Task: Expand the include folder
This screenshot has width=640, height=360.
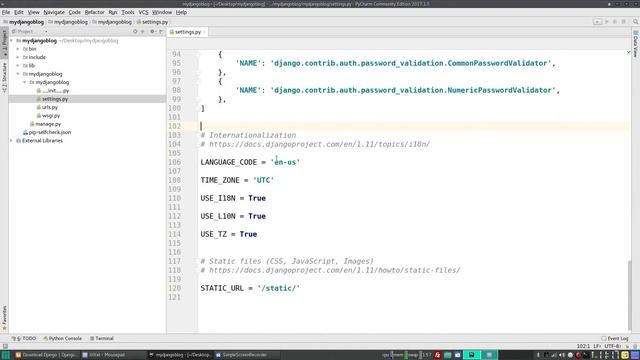Action: [18, 57]
